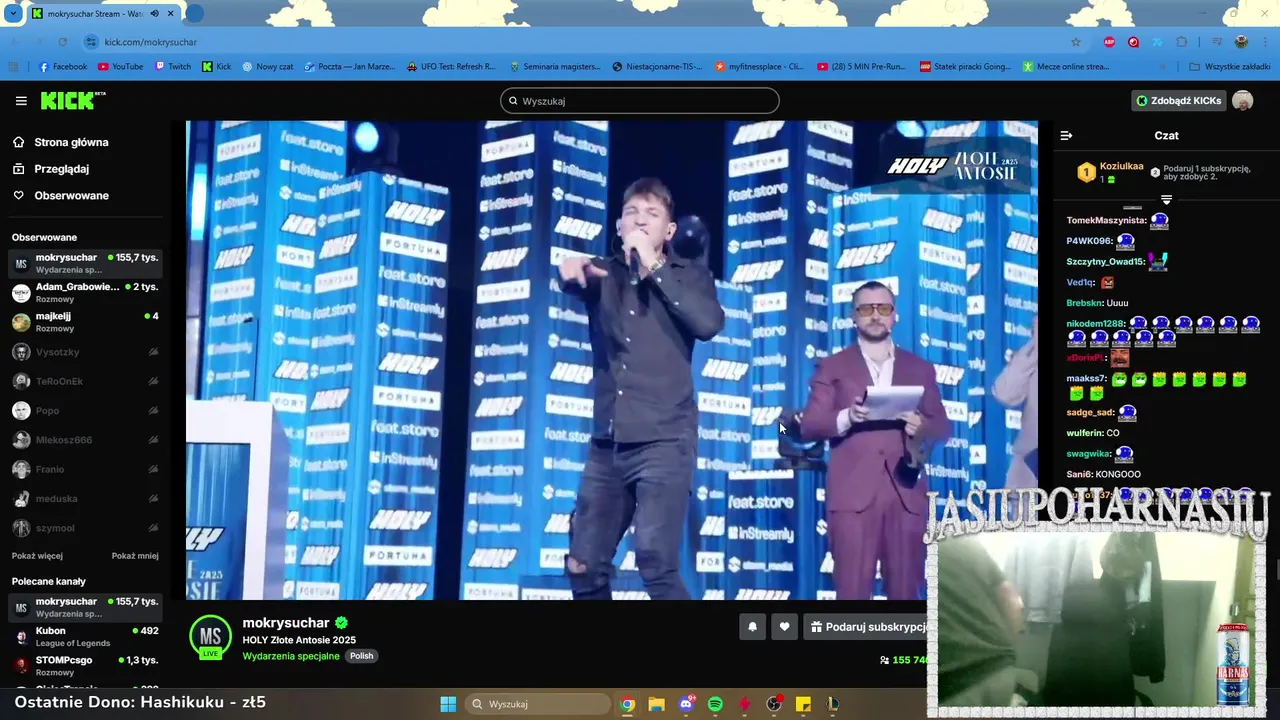Open Kick bookmark in bookmarks bar
Viewport: 1280px width, 720px height.
[216, 67]
